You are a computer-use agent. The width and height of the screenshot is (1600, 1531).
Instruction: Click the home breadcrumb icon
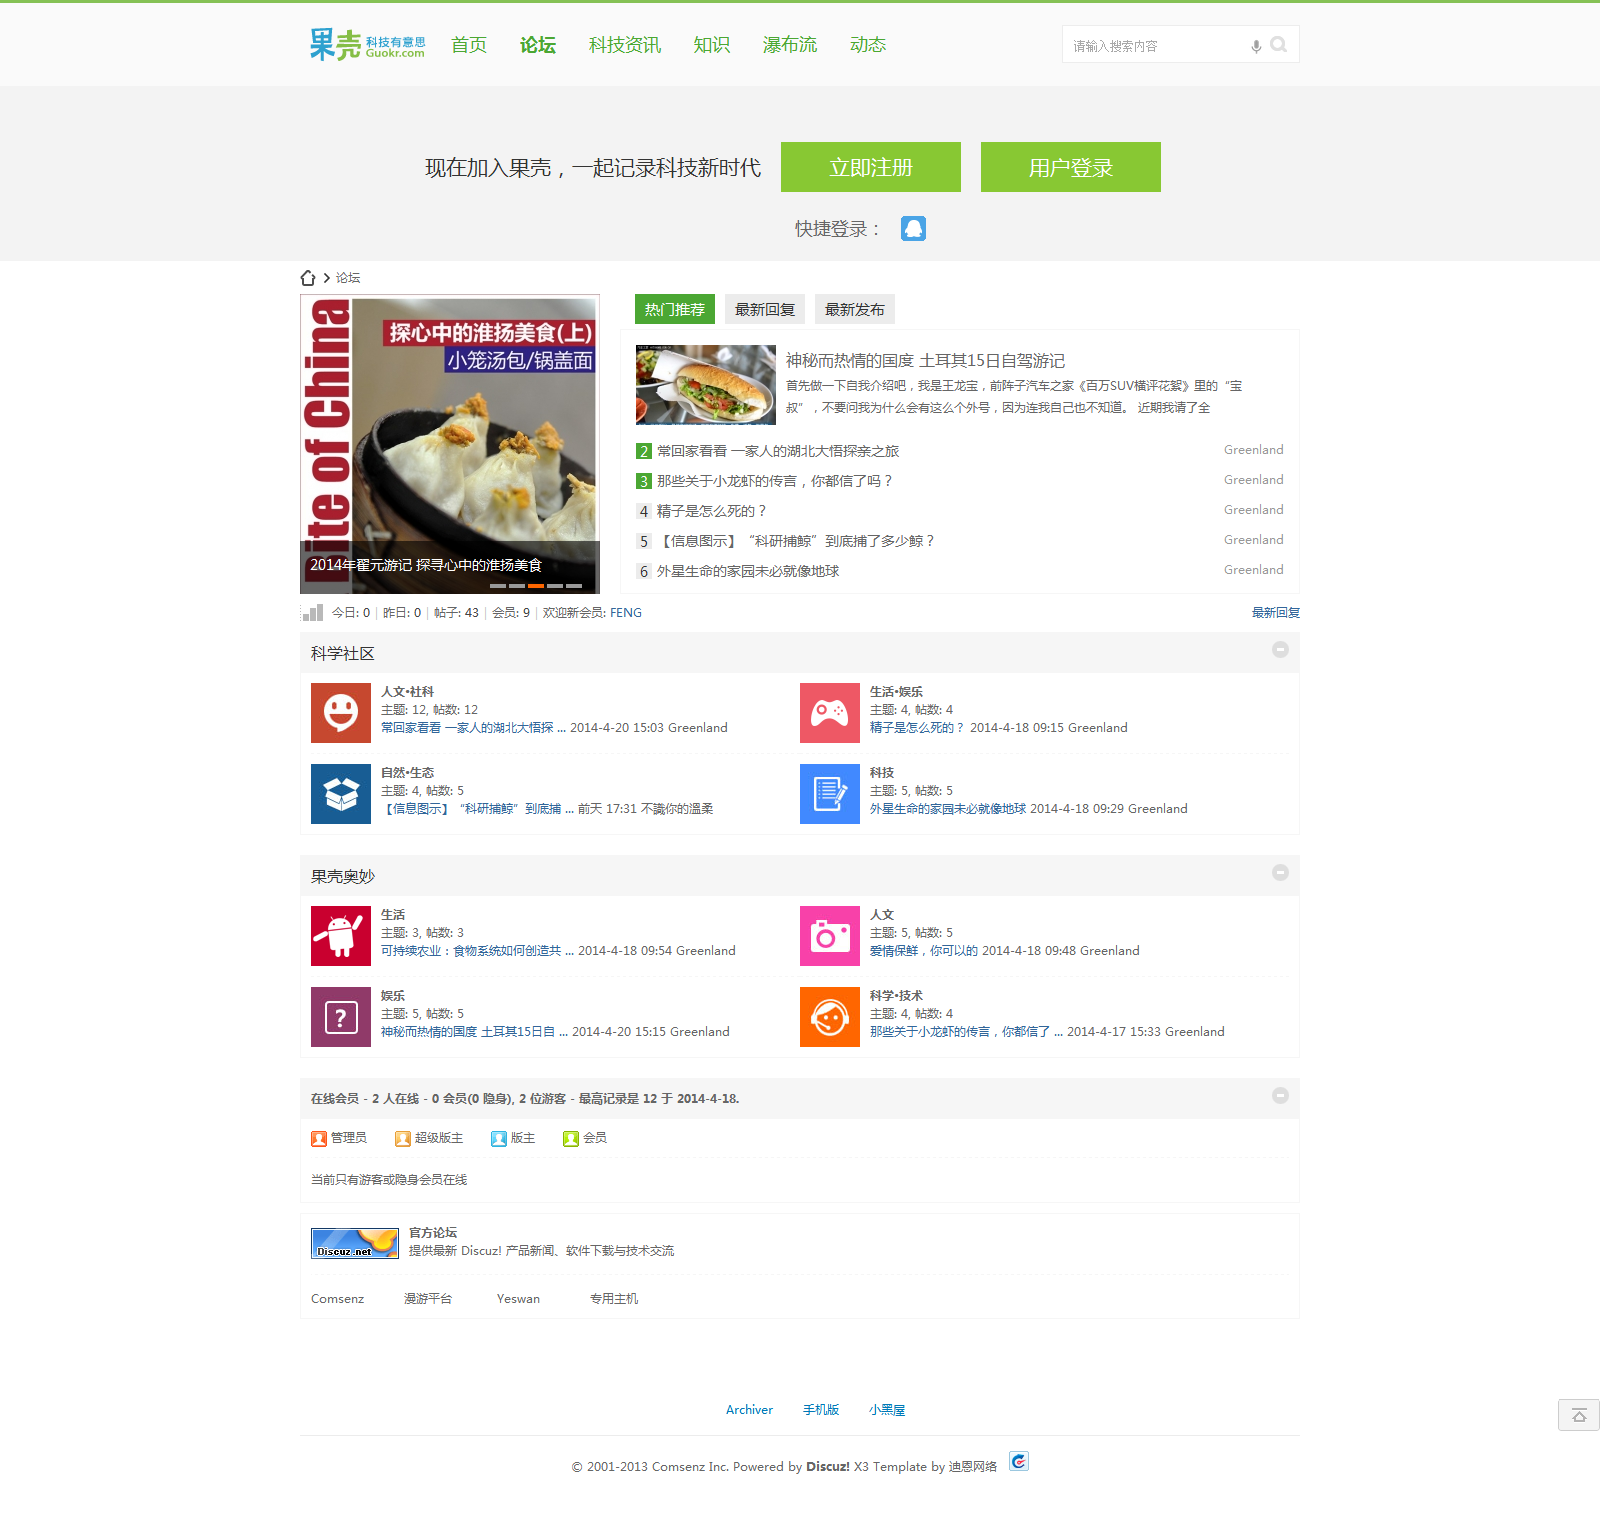click(x=308, y=278)
